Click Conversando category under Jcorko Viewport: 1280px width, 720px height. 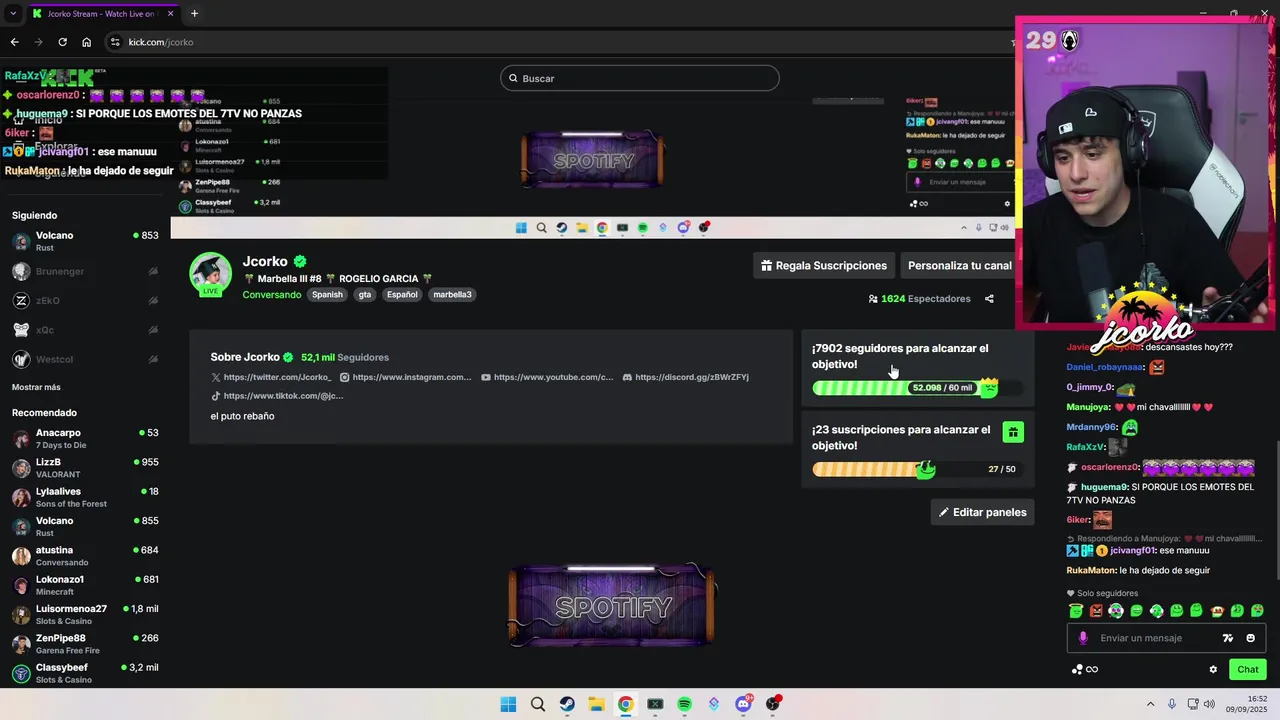271,295
